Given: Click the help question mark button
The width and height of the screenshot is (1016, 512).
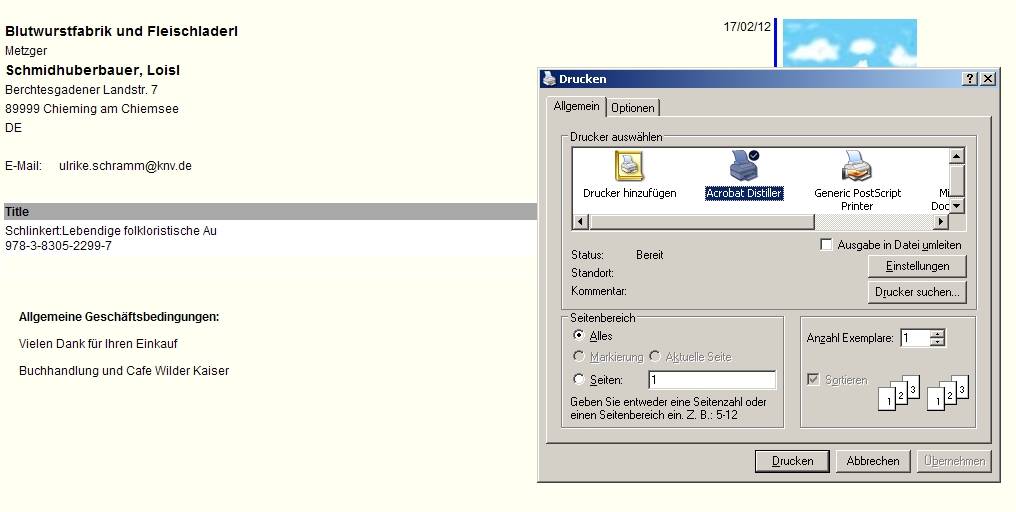Looking at the screenshot, I should click(x=970, y=79).
